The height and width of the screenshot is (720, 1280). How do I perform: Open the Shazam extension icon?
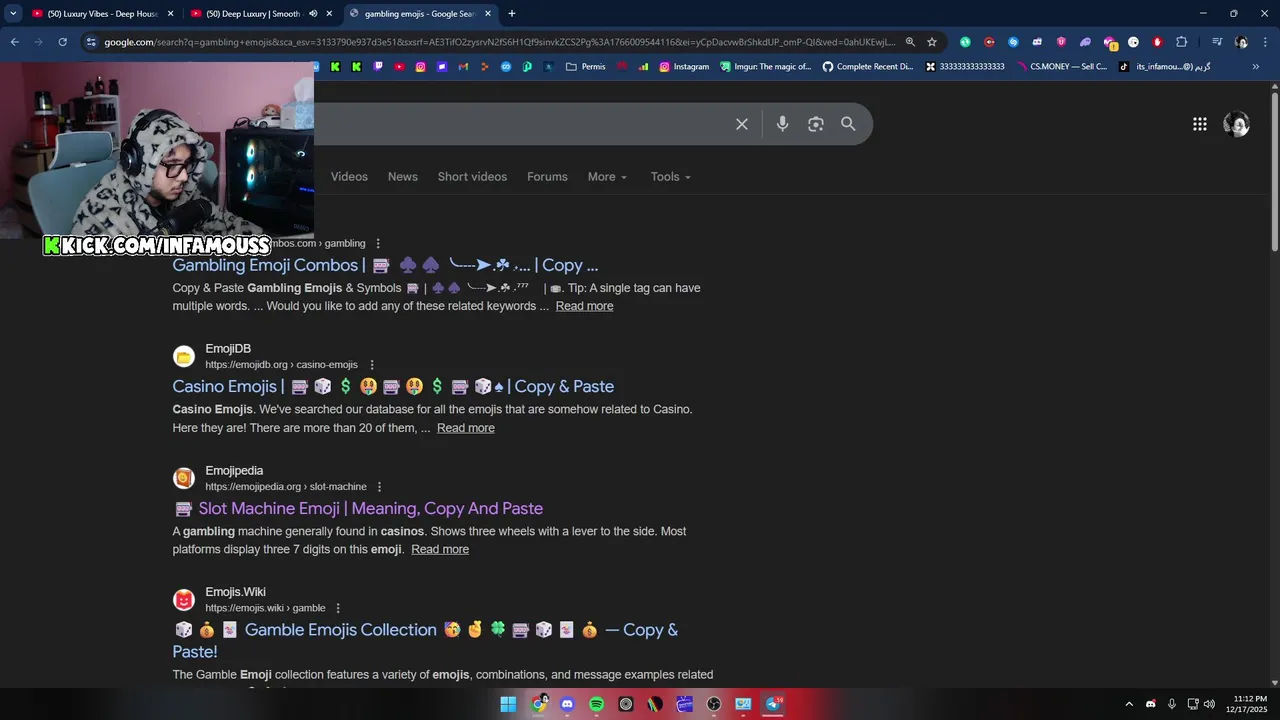coord(1013,42)
